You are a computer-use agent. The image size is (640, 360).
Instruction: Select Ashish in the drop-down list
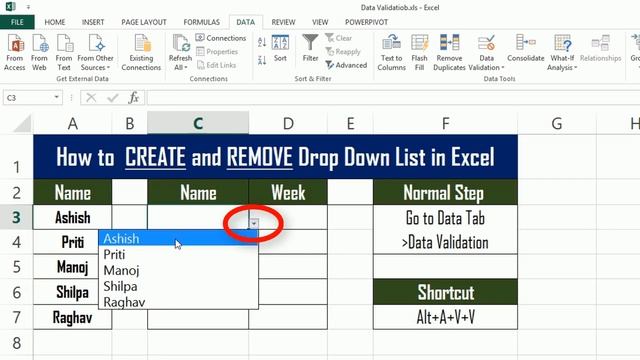click(178, 238)
